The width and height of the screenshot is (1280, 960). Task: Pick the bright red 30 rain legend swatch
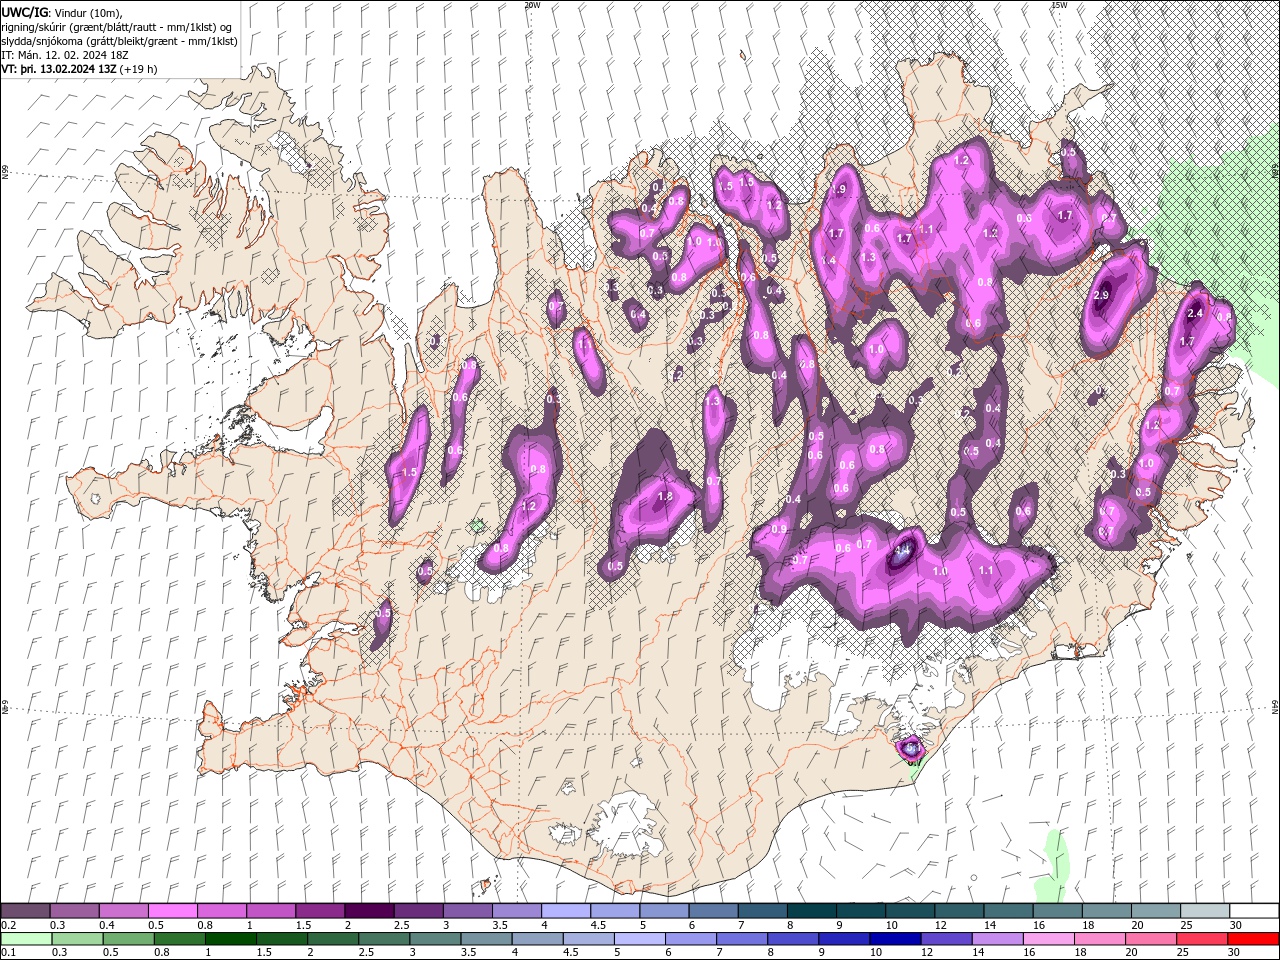[1253, 939]
